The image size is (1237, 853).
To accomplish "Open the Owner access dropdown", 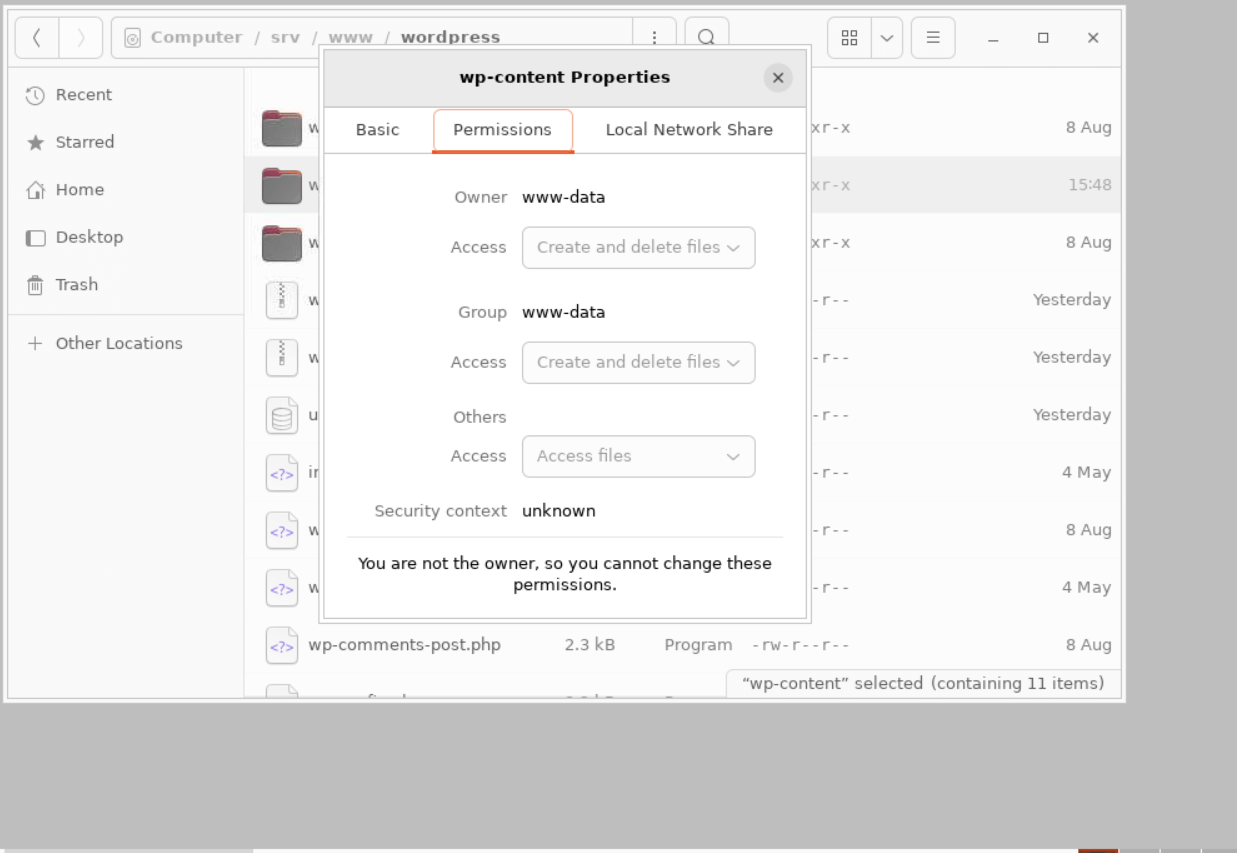I will pyautogui.click(x=638, y=247).
